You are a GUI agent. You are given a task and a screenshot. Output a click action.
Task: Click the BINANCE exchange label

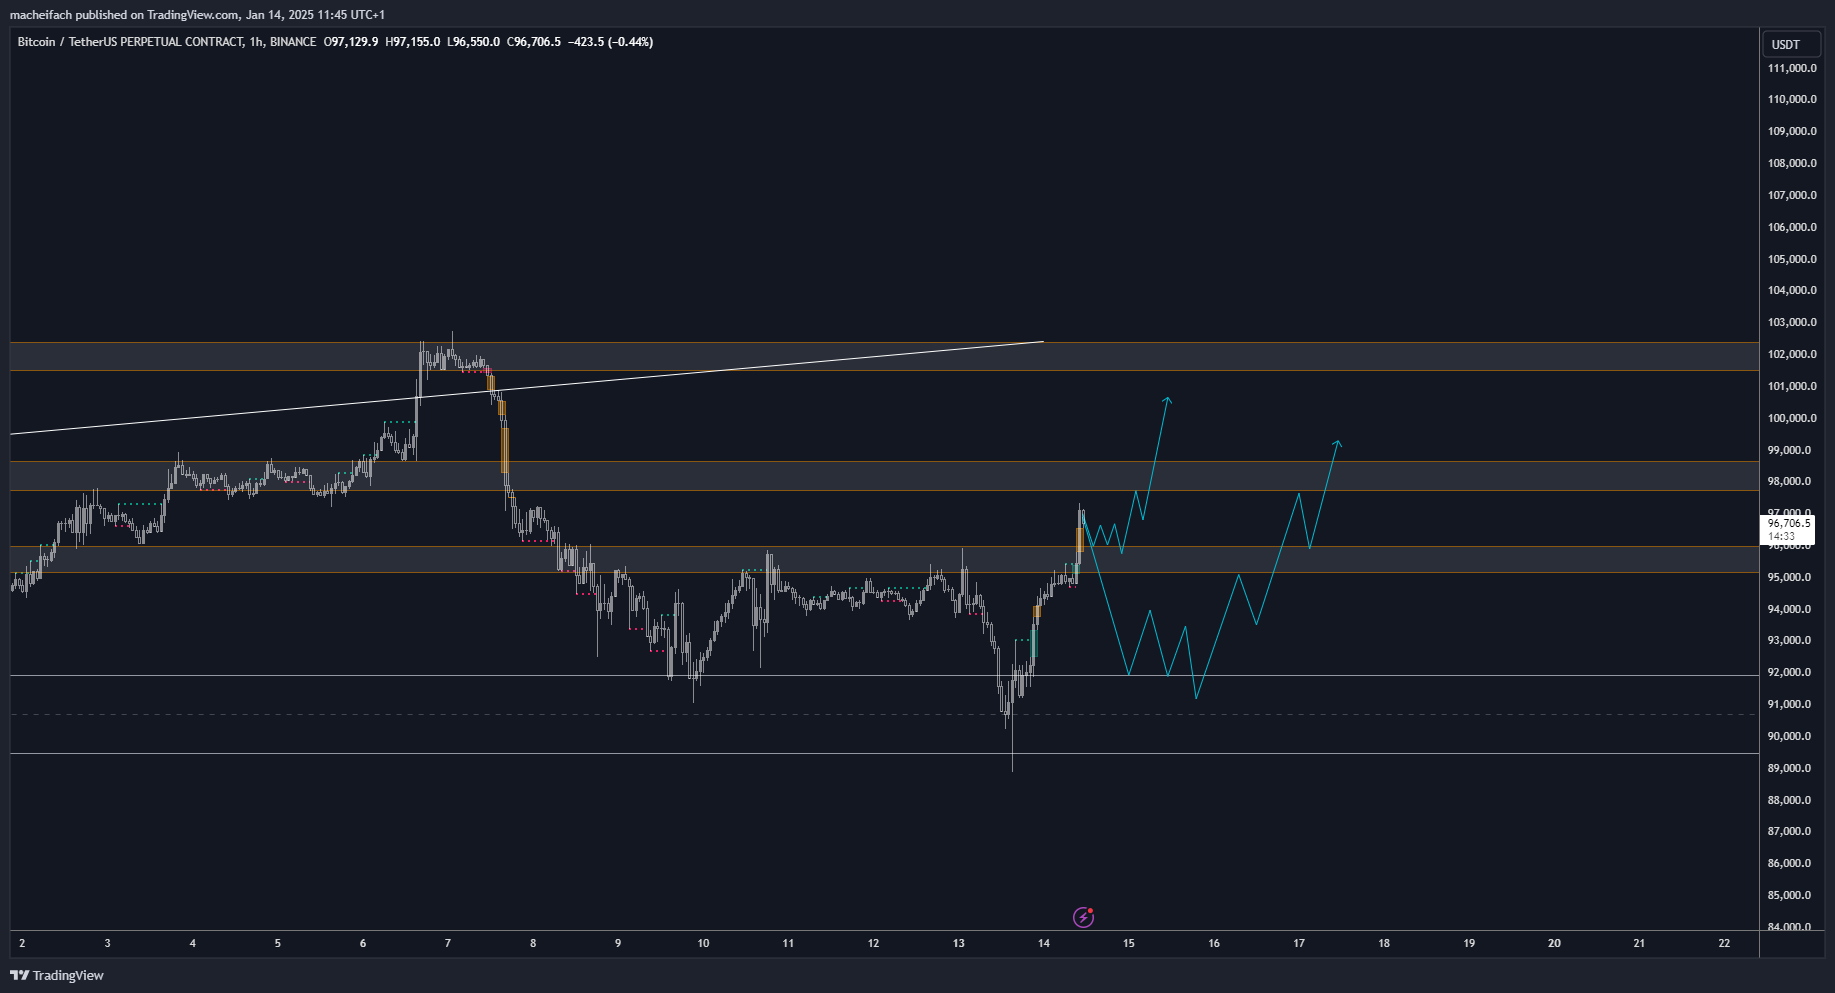pos(293,42)
